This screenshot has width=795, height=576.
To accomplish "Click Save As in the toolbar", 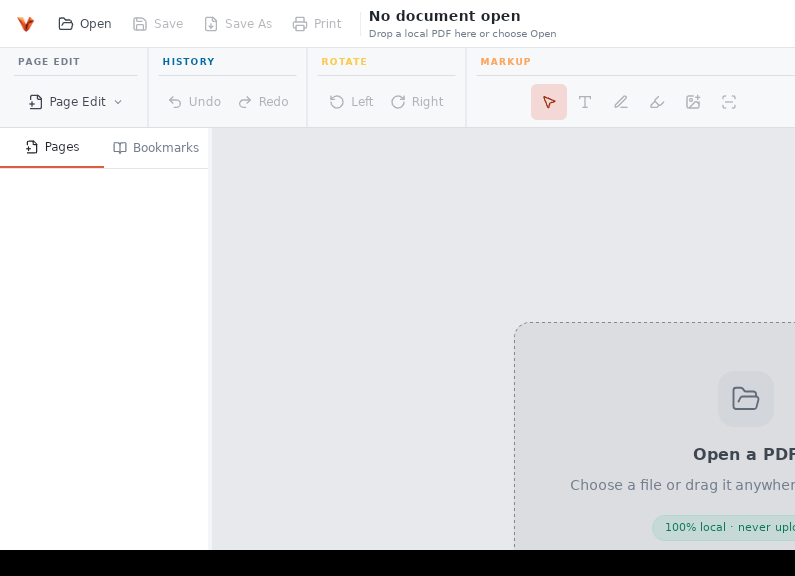I will (238, 24).
